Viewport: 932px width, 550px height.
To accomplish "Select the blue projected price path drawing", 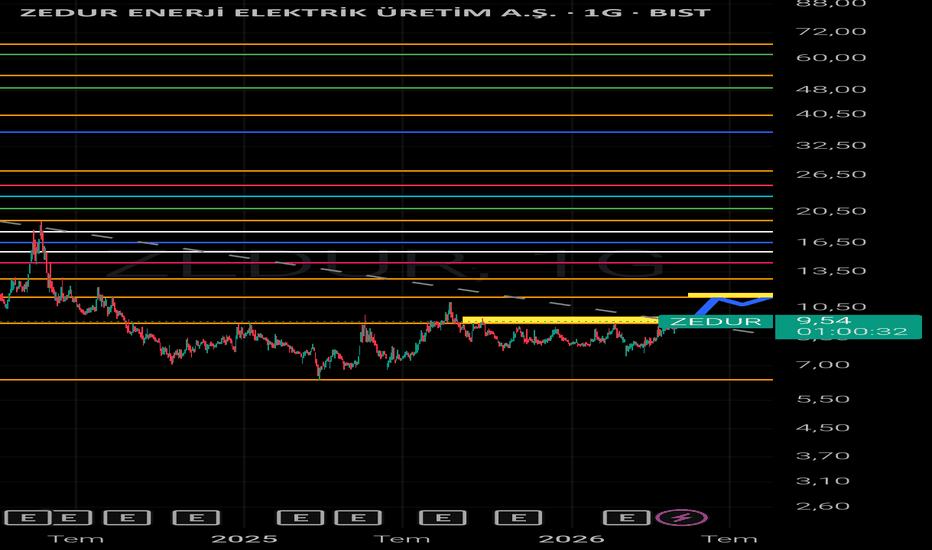I will click(x=734, y=306).
